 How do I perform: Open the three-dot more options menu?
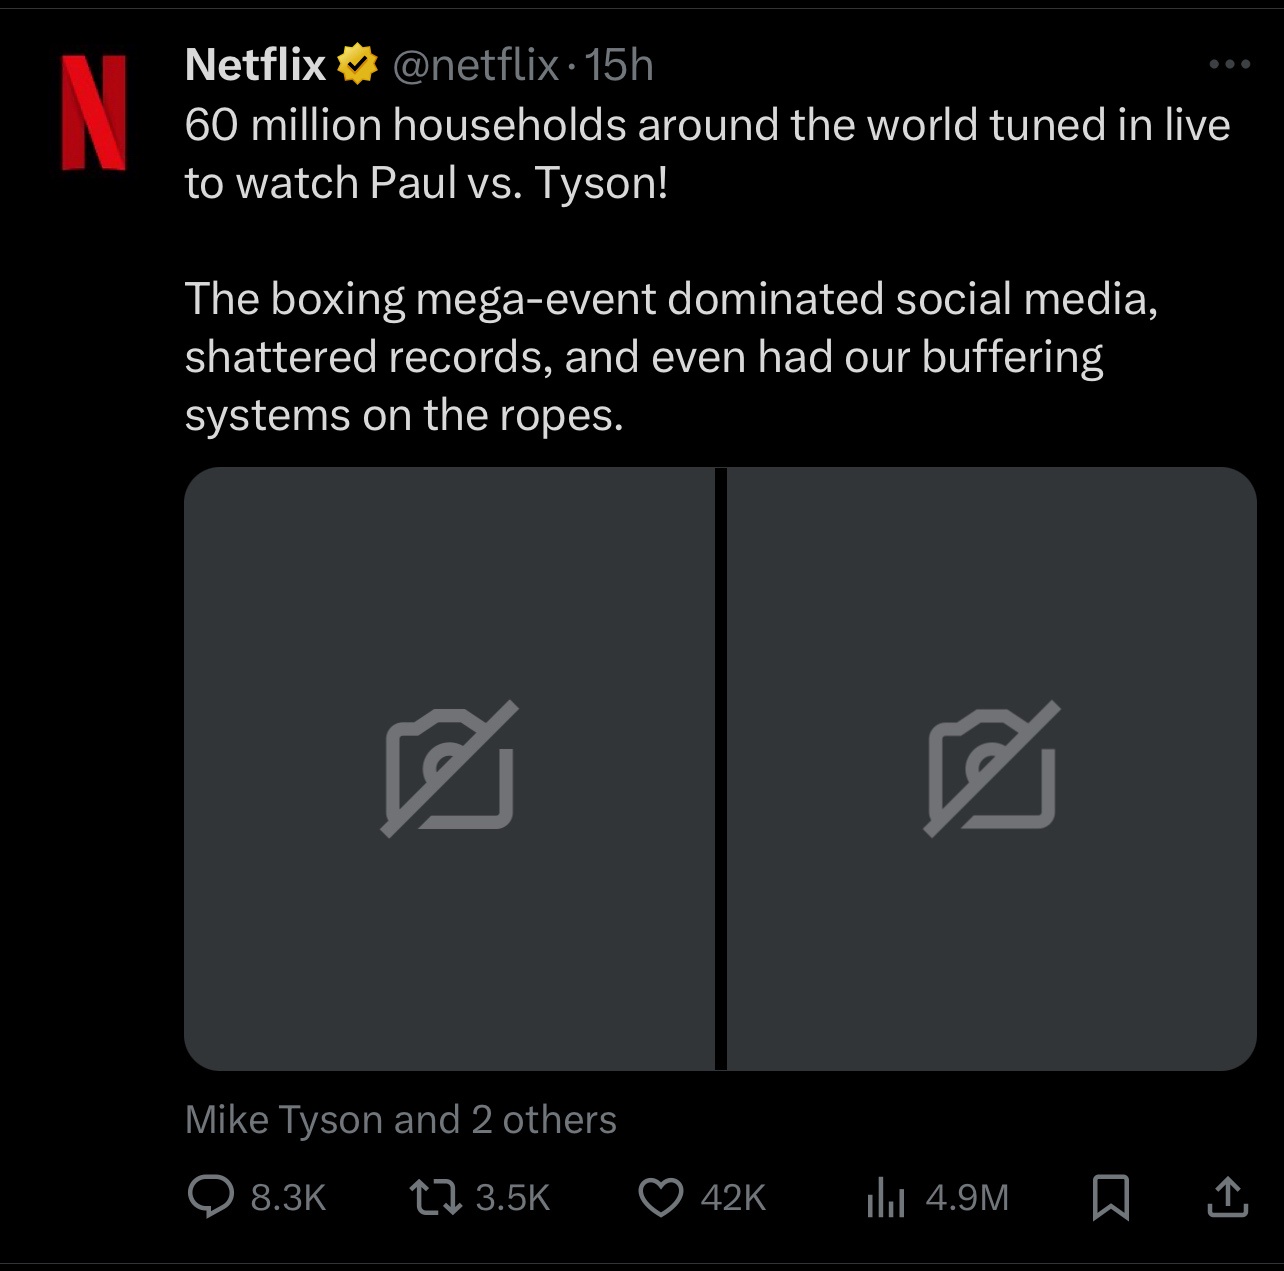[1229, 65]
